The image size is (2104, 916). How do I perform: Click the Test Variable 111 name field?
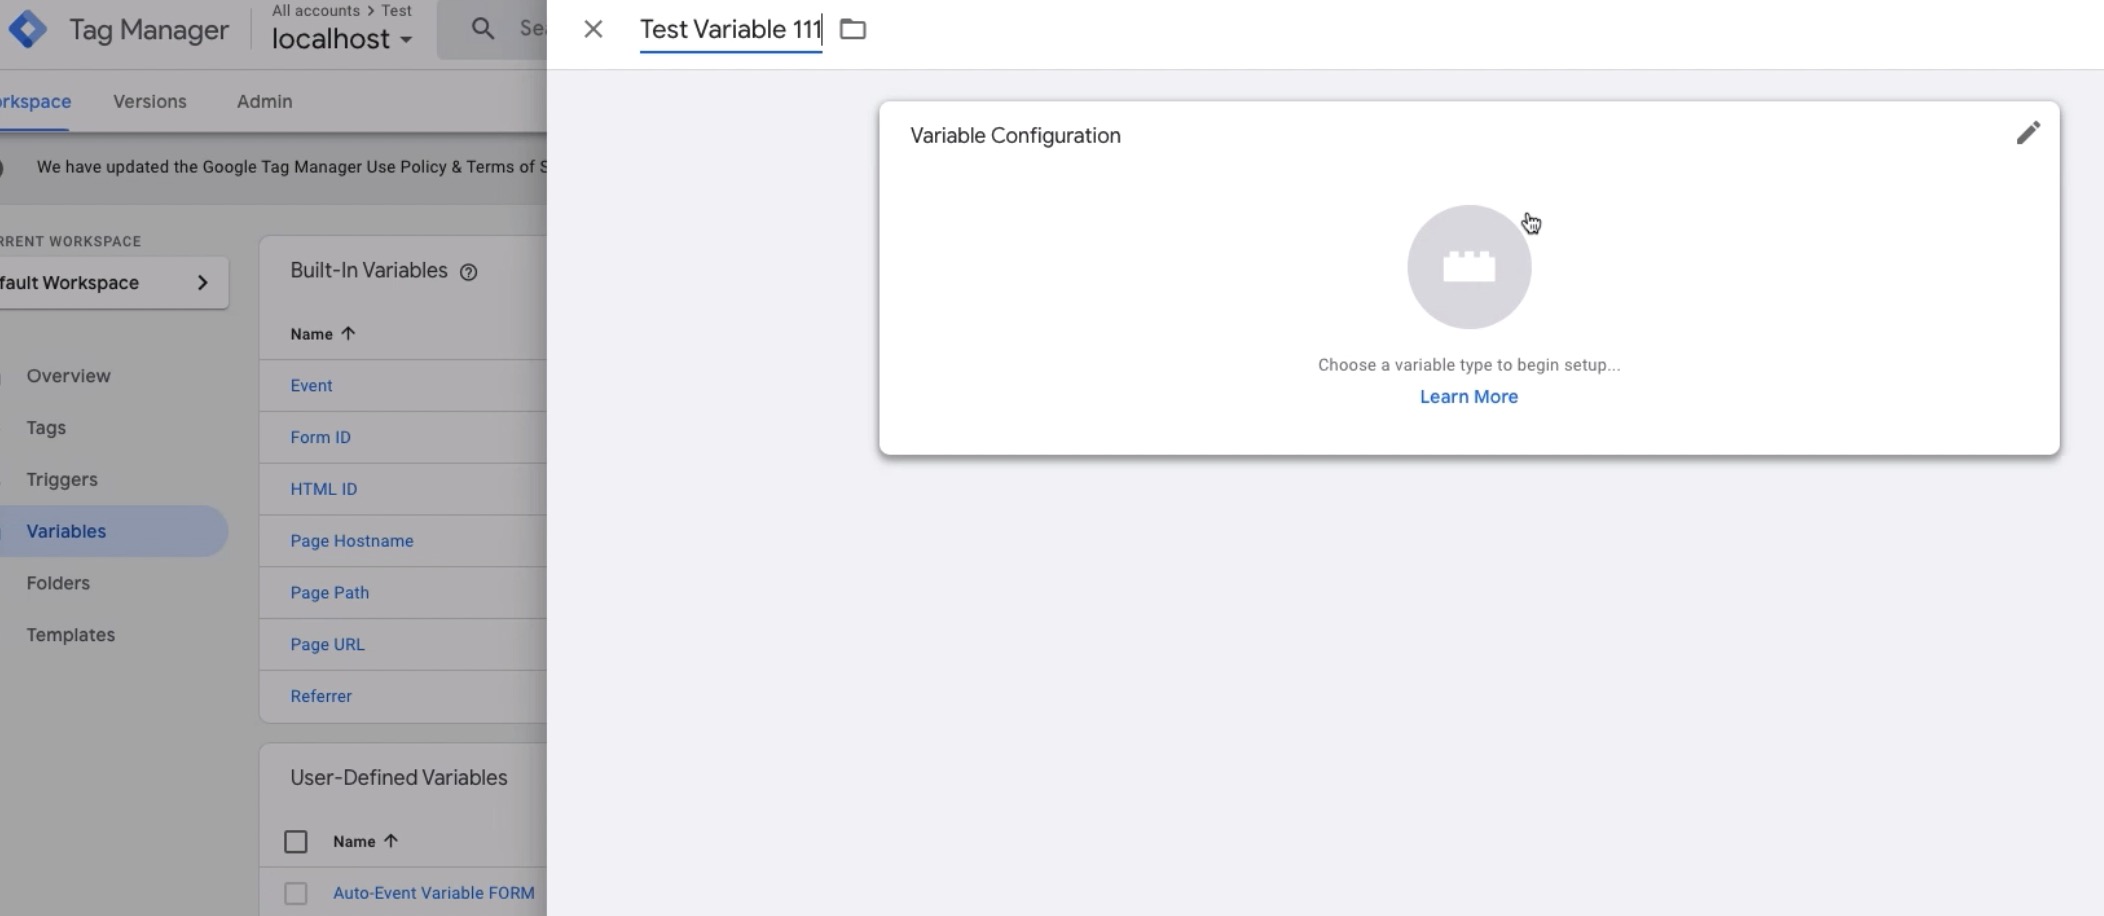tap(730, 30)
